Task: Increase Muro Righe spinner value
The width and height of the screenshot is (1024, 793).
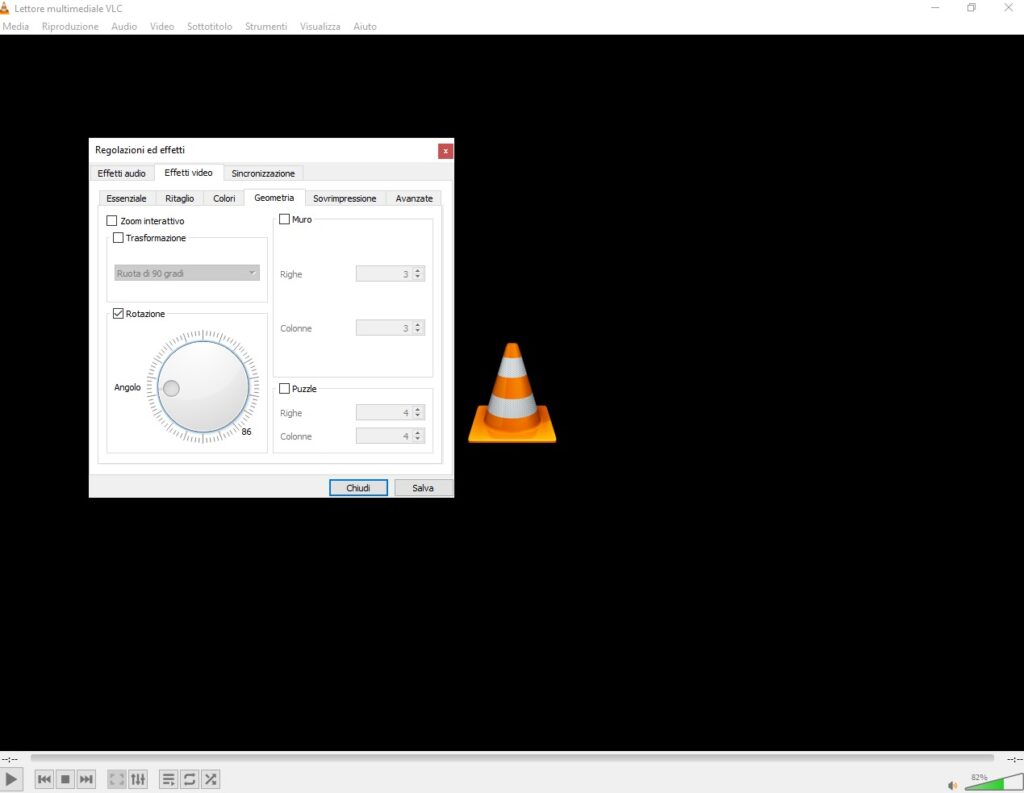Action: (x=418, y=270)
